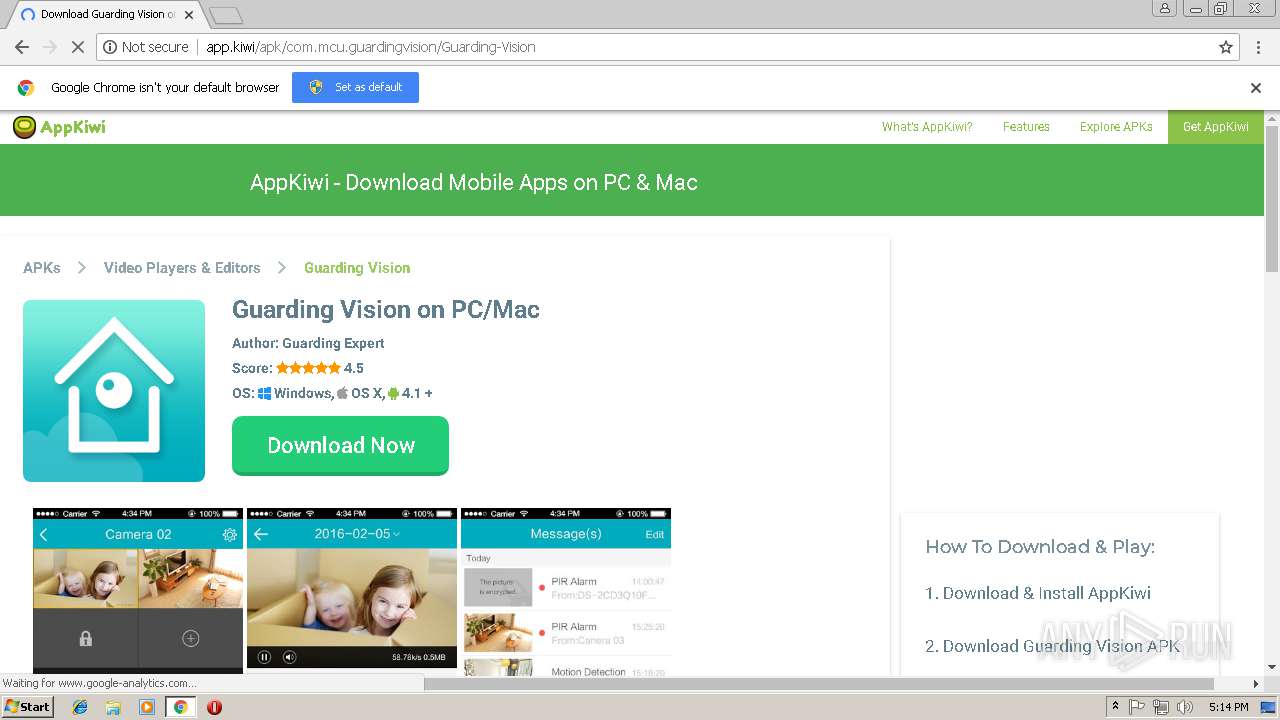Click Download Guarding Vision APK step
The height and width of the screenshot is (720, 1280).
(x=1052, y=646)
